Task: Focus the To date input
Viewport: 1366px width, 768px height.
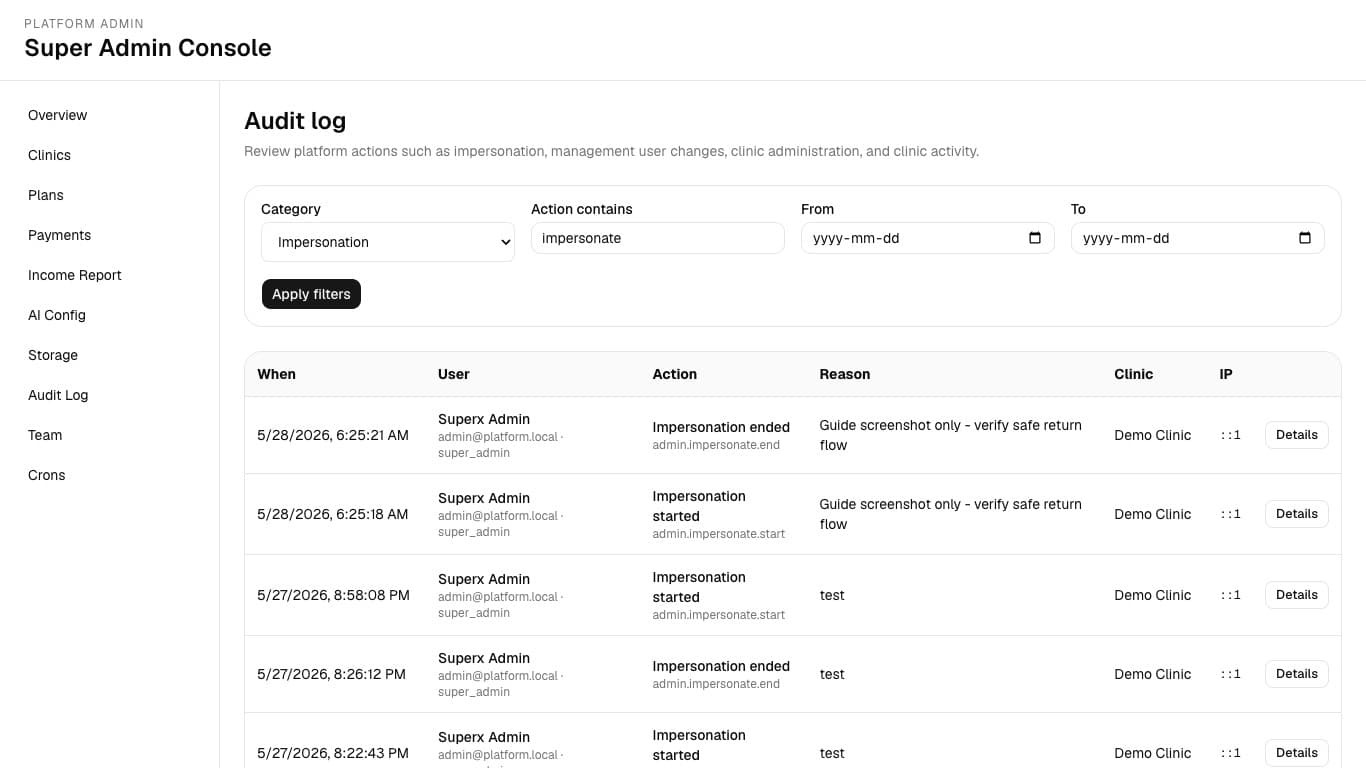Action: pyautogui.click(x=1198, y=238)
